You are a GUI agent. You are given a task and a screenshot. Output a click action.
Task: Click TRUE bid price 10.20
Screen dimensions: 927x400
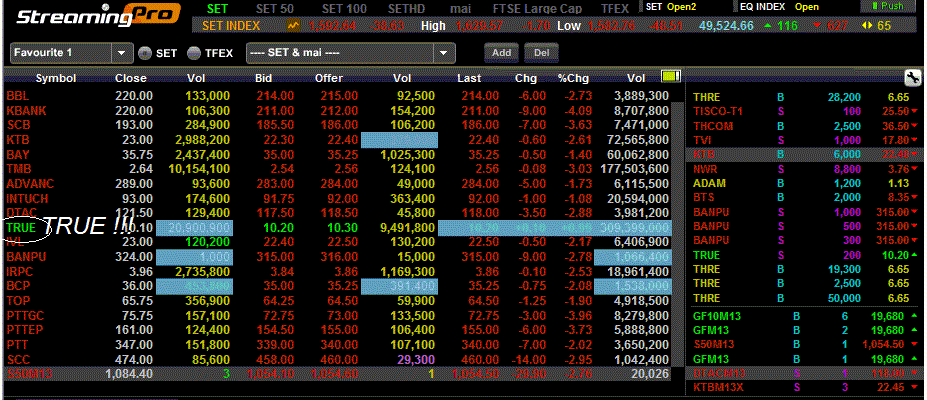(x=280, y=227)
